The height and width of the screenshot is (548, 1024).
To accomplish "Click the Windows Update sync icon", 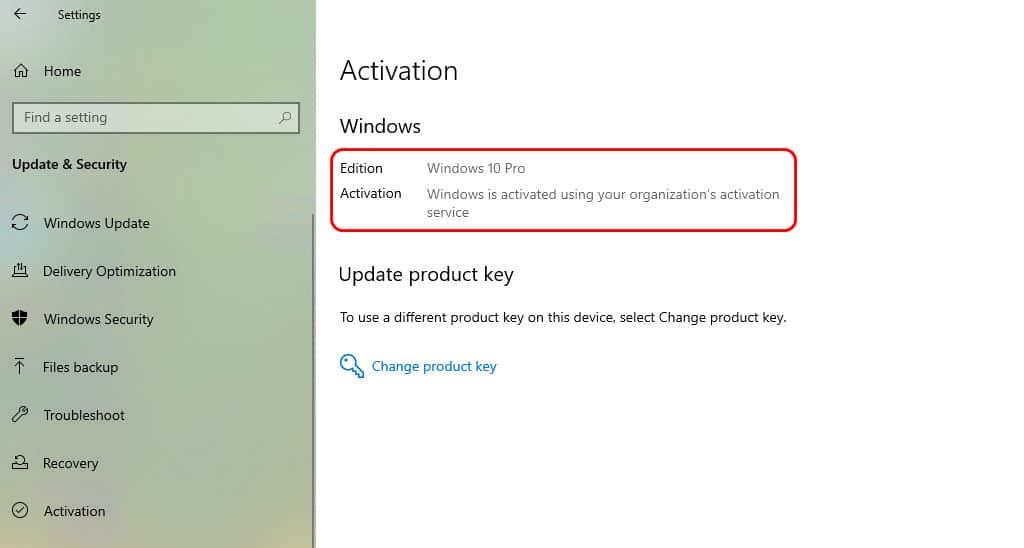I will (x=20, y=223).
